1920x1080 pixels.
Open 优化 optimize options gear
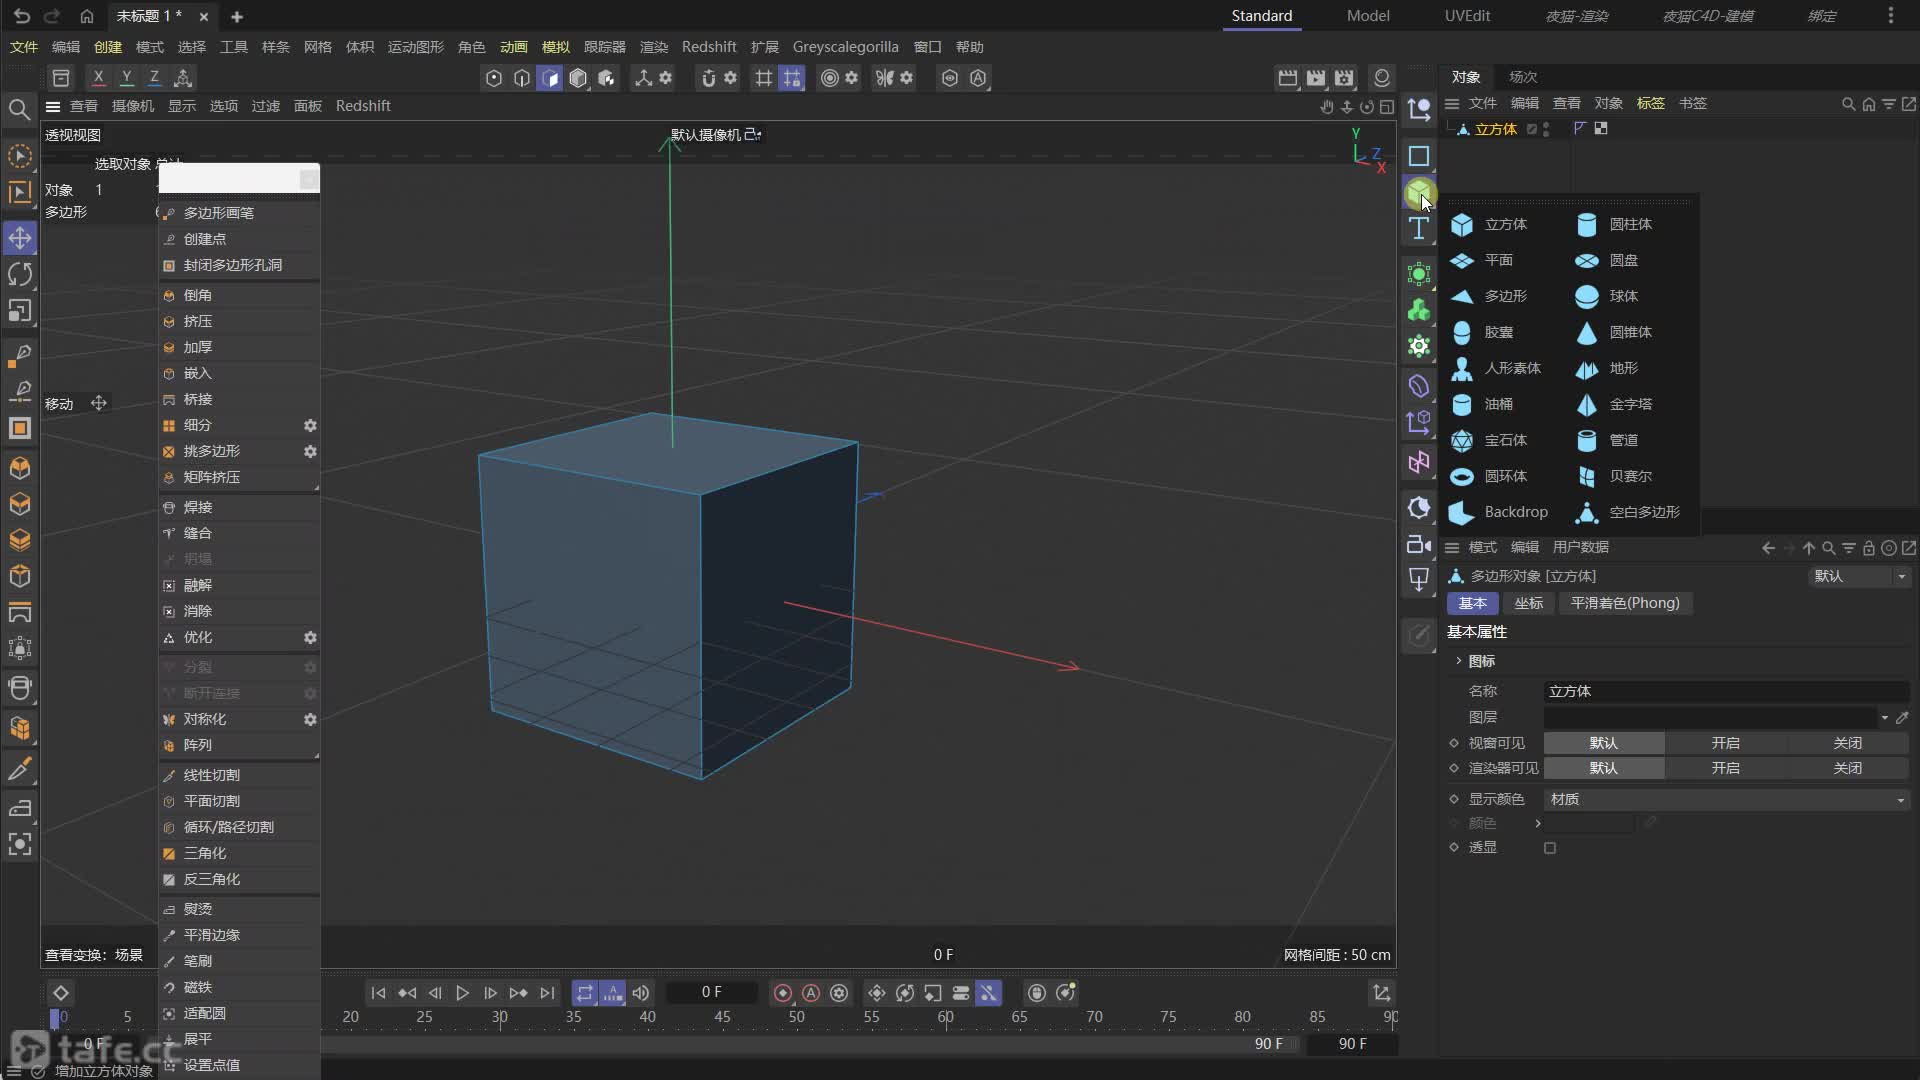pyautogui.click(x=310, y=637)
